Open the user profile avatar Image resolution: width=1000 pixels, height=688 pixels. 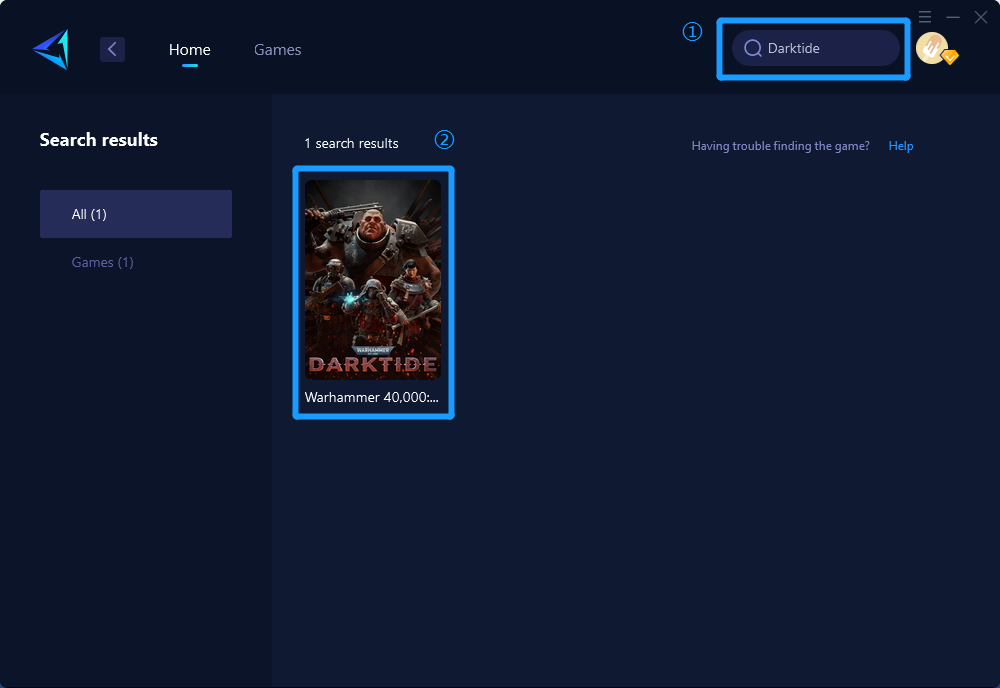coord(934,48)
